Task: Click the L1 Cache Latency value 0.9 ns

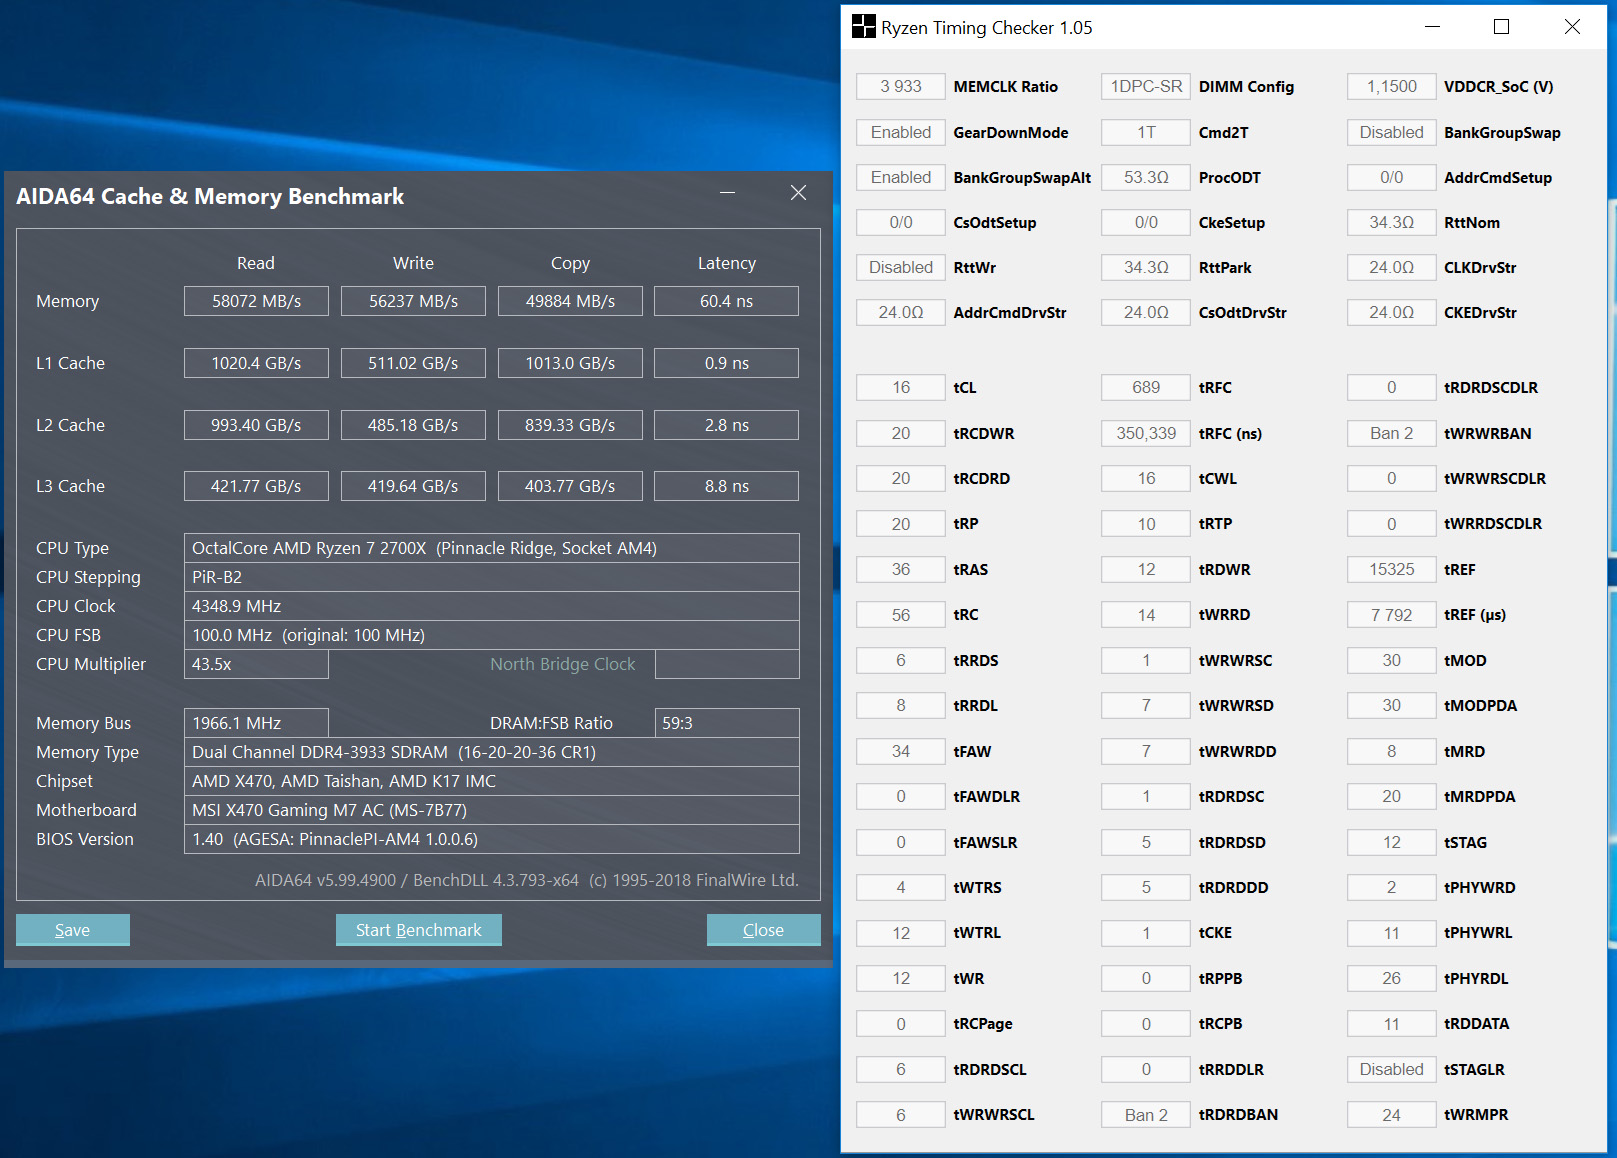Action: pos(727,363)
